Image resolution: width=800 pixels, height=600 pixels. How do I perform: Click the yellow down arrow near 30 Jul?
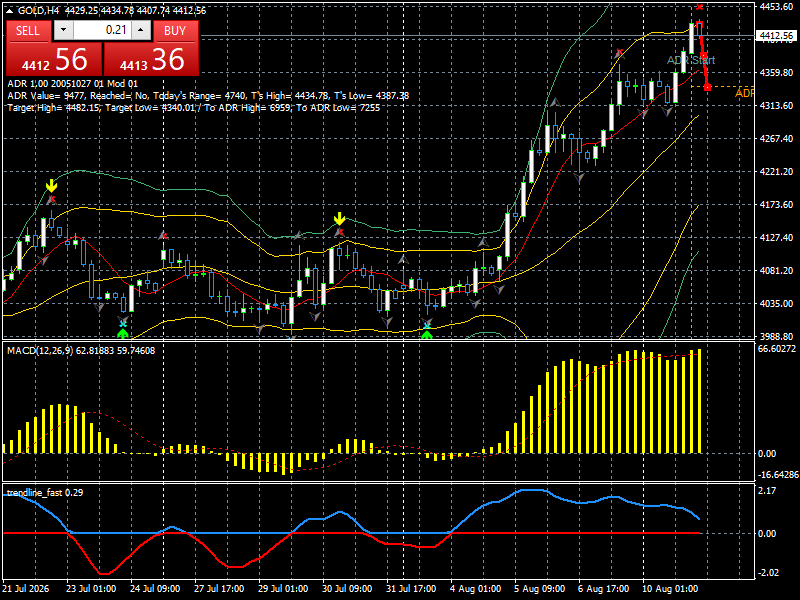[x=340, y=219]
